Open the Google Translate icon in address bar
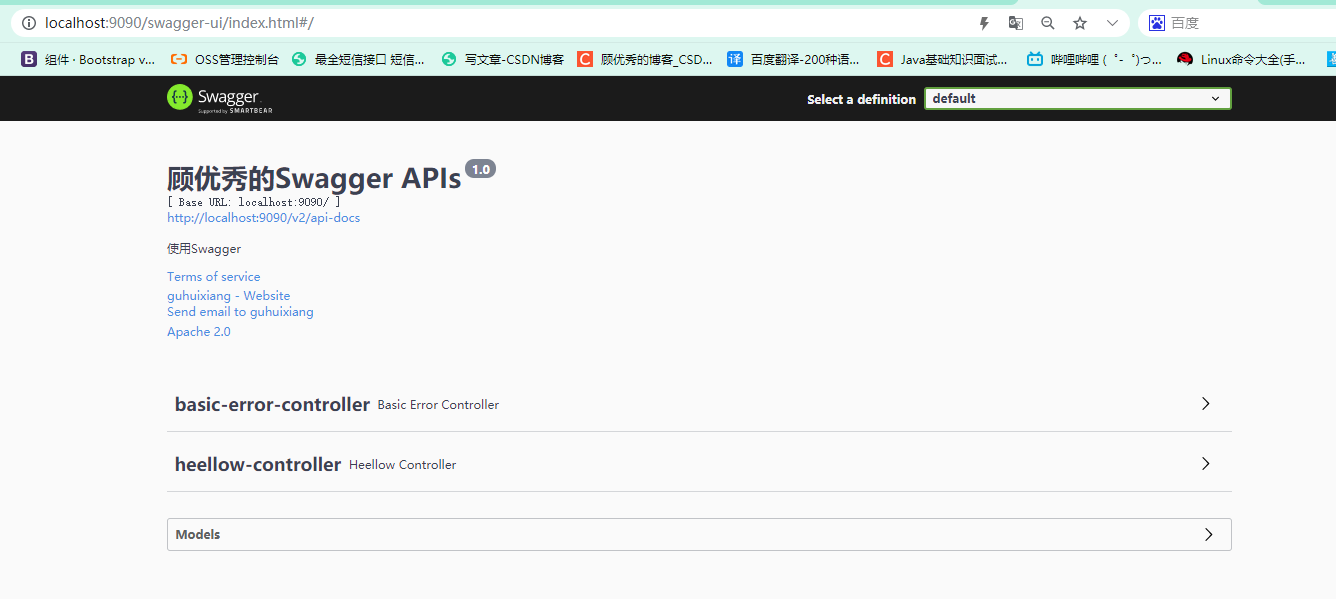 coord(1015,21)
